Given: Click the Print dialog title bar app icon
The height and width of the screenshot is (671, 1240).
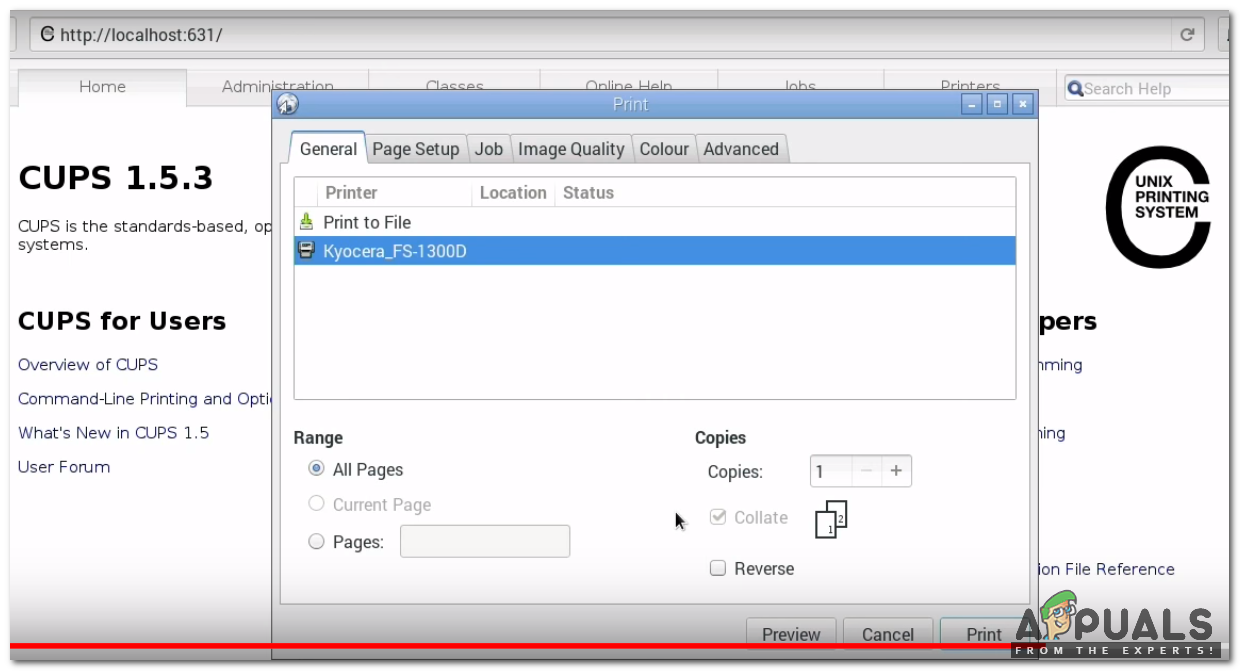Looking at the screenshot, I should pos(287,104).
